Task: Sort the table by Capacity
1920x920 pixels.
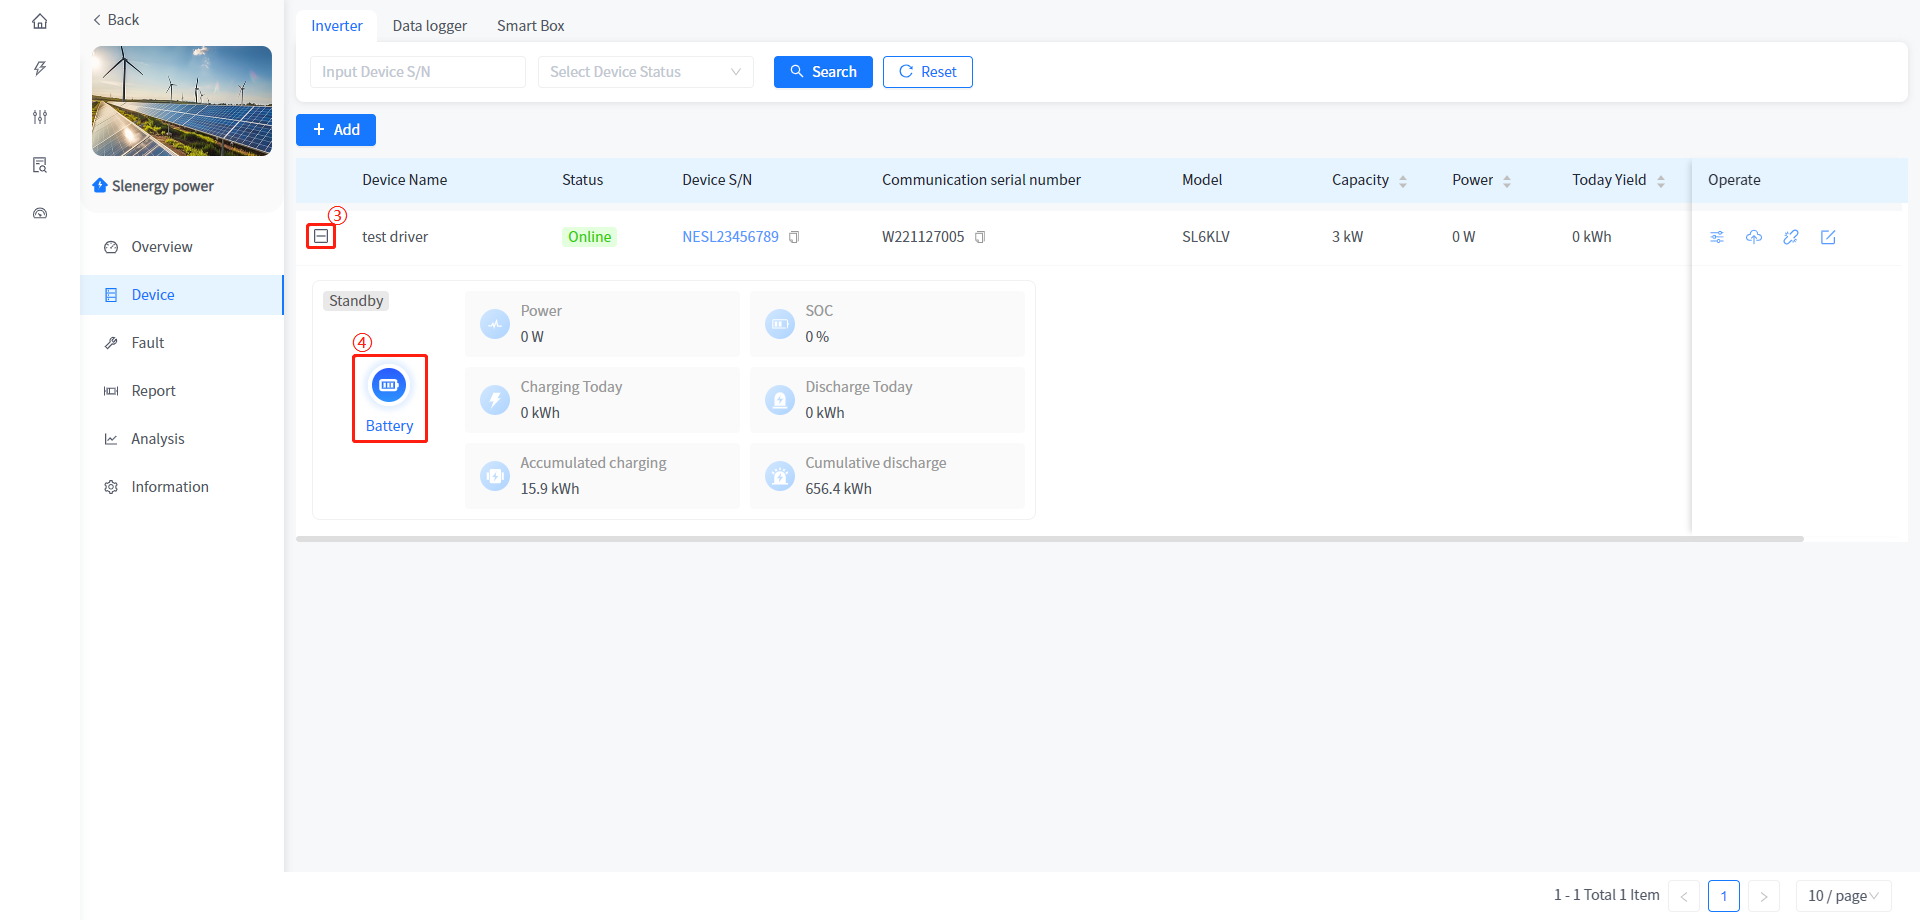Action: [x=1402, y=181]
